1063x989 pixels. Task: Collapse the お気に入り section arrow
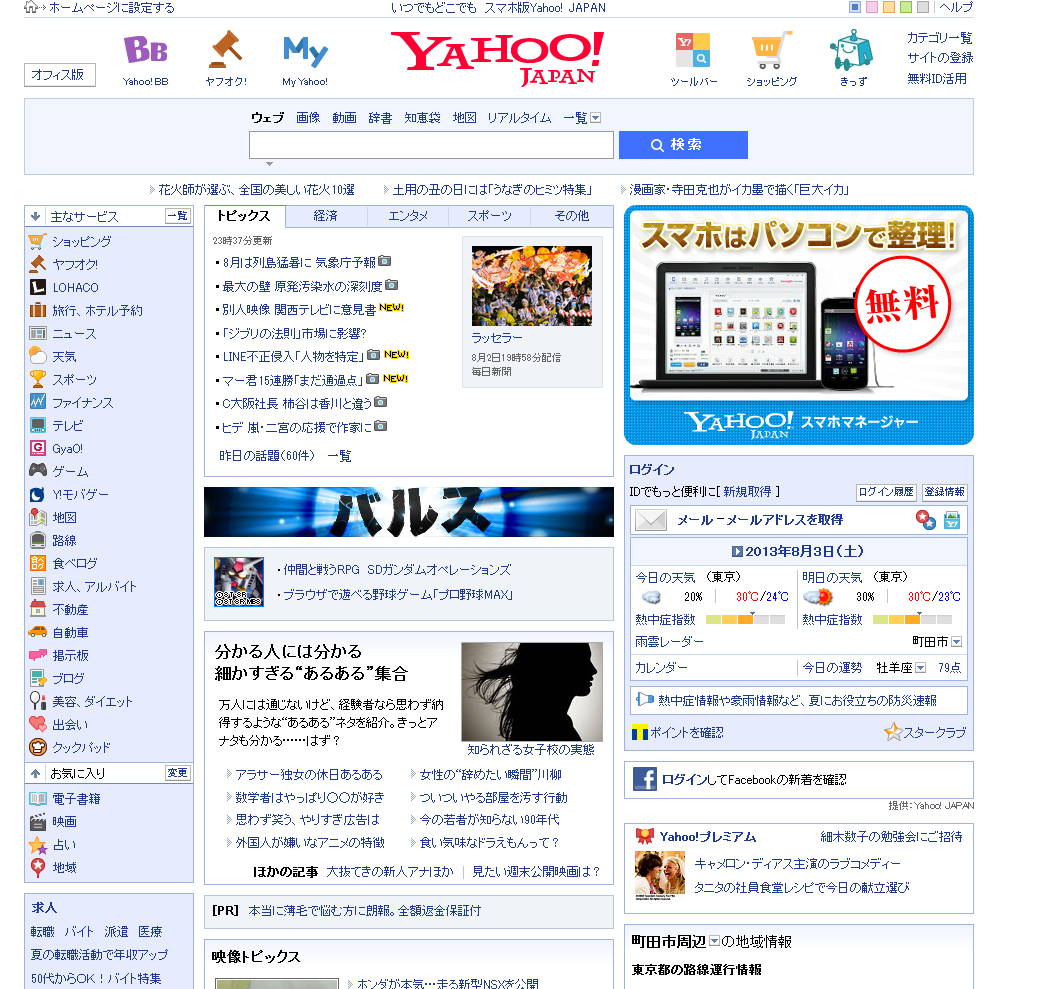coord(35,773)
